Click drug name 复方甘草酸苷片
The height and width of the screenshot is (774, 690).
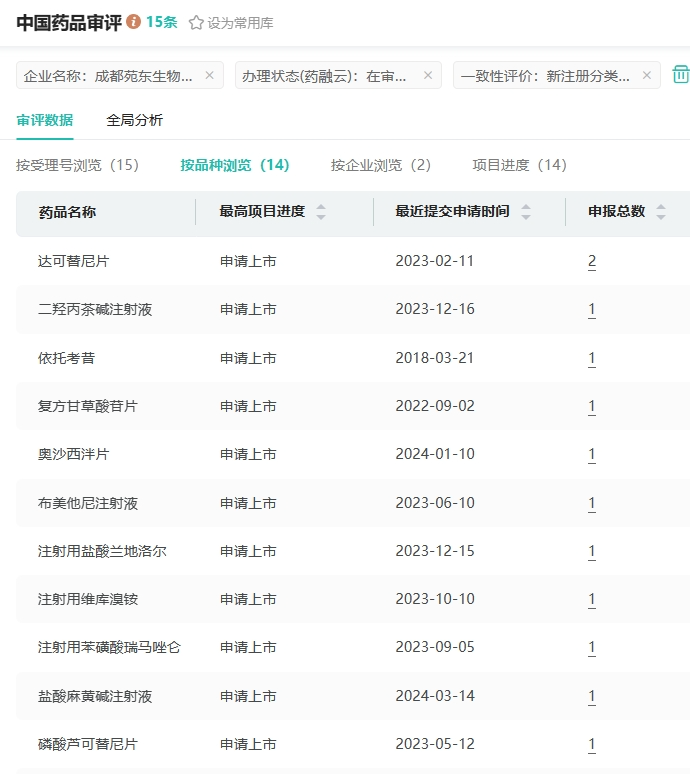(87, 406)
